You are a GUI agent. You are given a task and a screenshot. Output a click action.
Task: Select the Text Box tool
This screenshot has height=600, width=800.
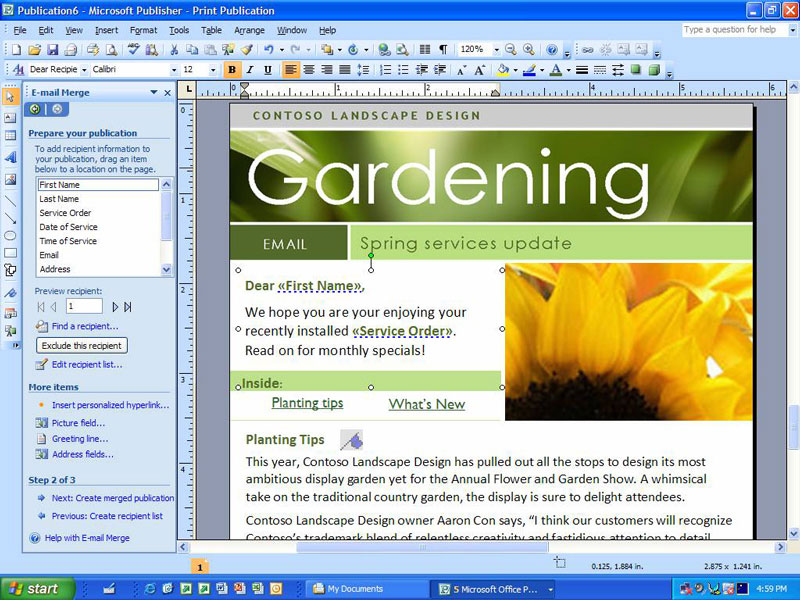pos(10,116)
